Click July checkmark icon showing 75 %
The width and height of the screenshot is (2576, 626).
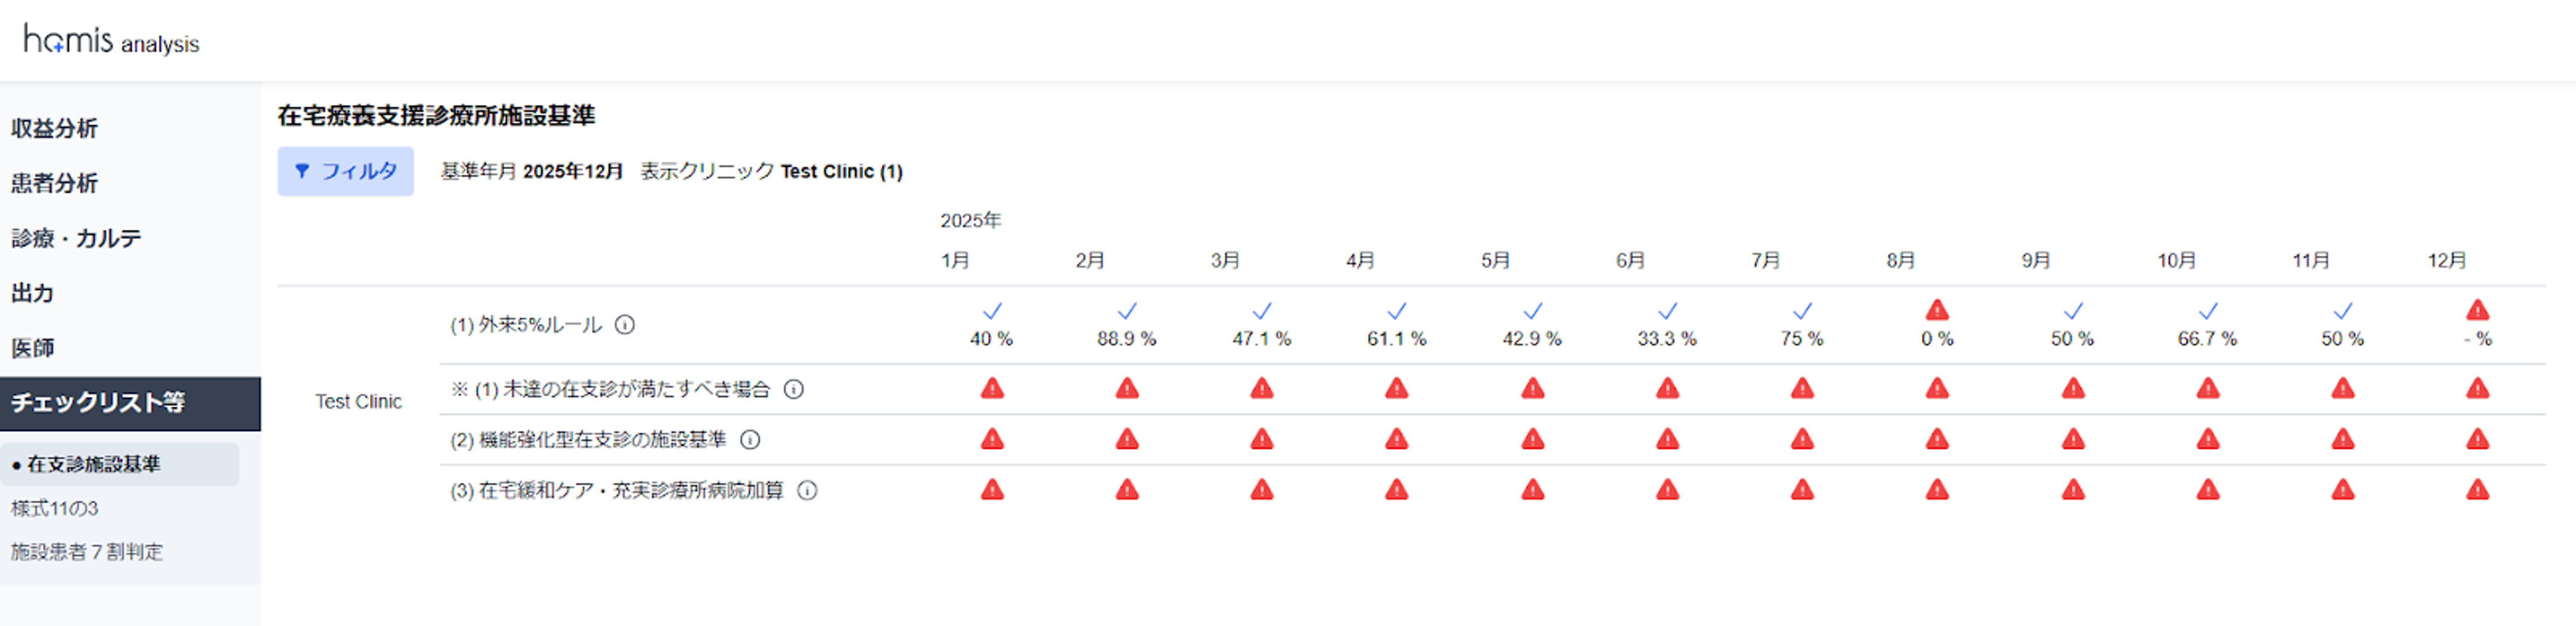pyautogui.click(x=1802, y=311)
